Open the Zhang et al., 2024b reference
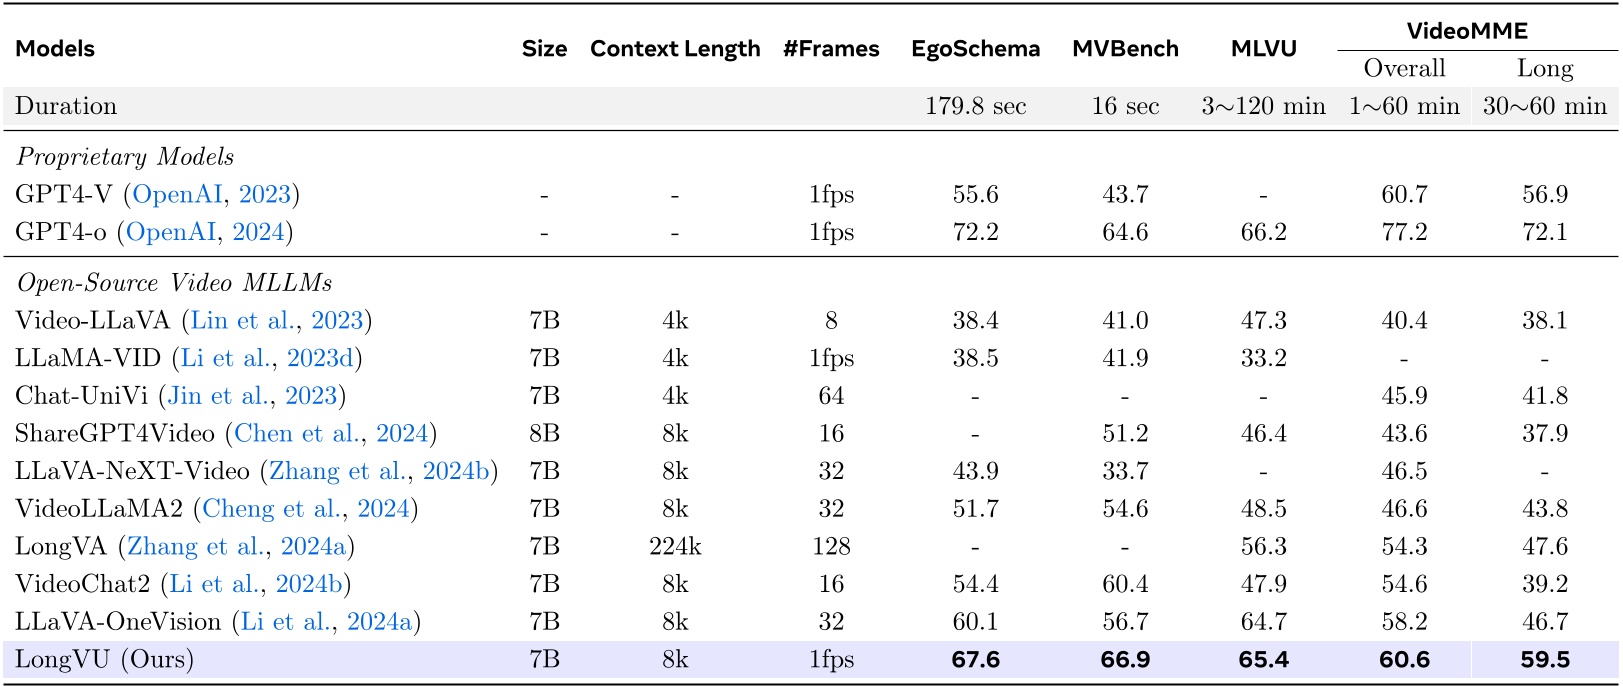 [x=379, y=471]
